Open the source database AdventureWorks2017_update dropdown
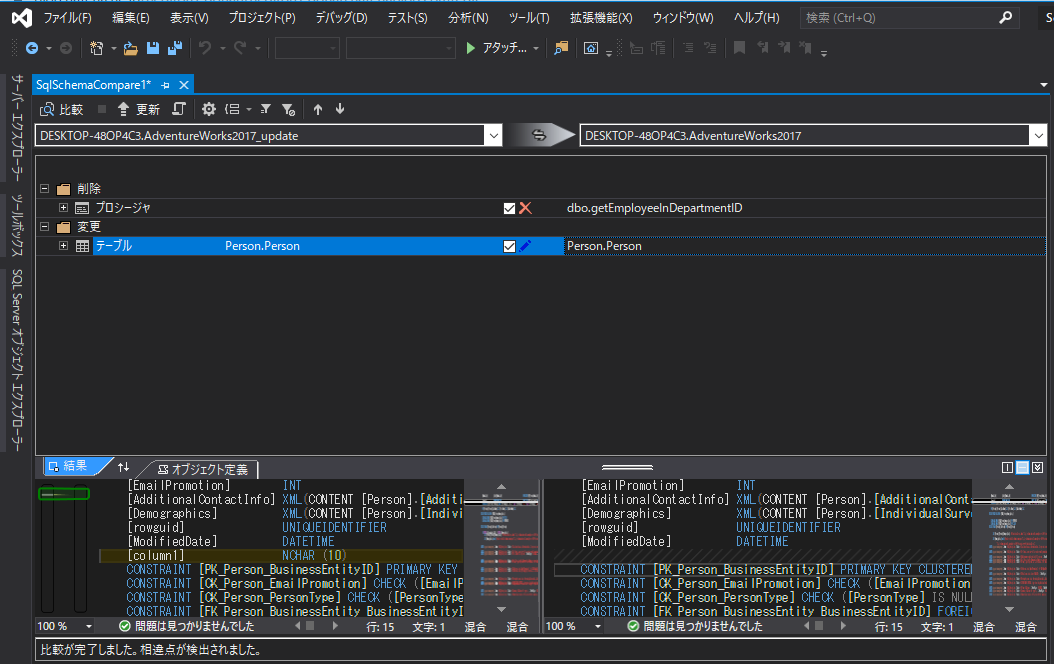1054x664 pixels. tap(493, 136)
